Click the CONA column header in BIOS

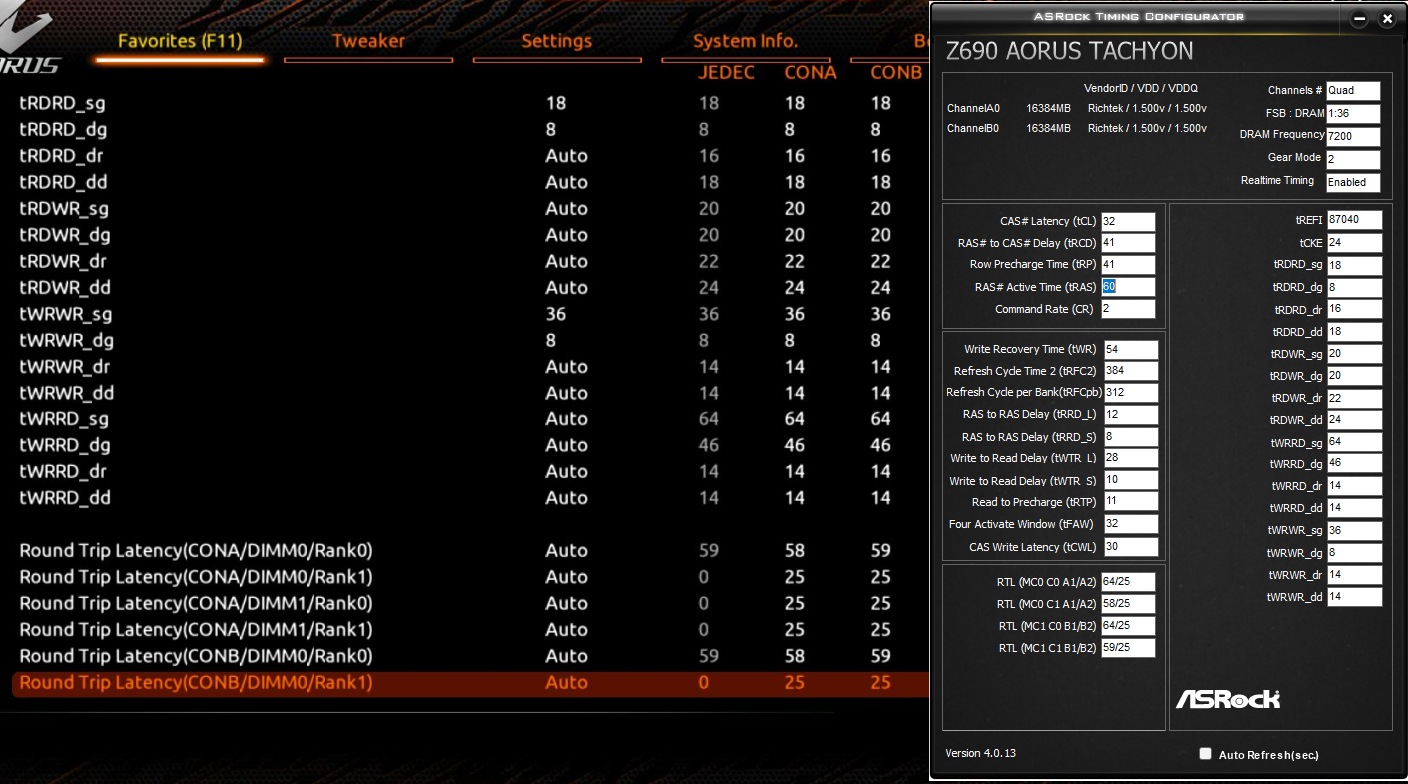point(810,73)
